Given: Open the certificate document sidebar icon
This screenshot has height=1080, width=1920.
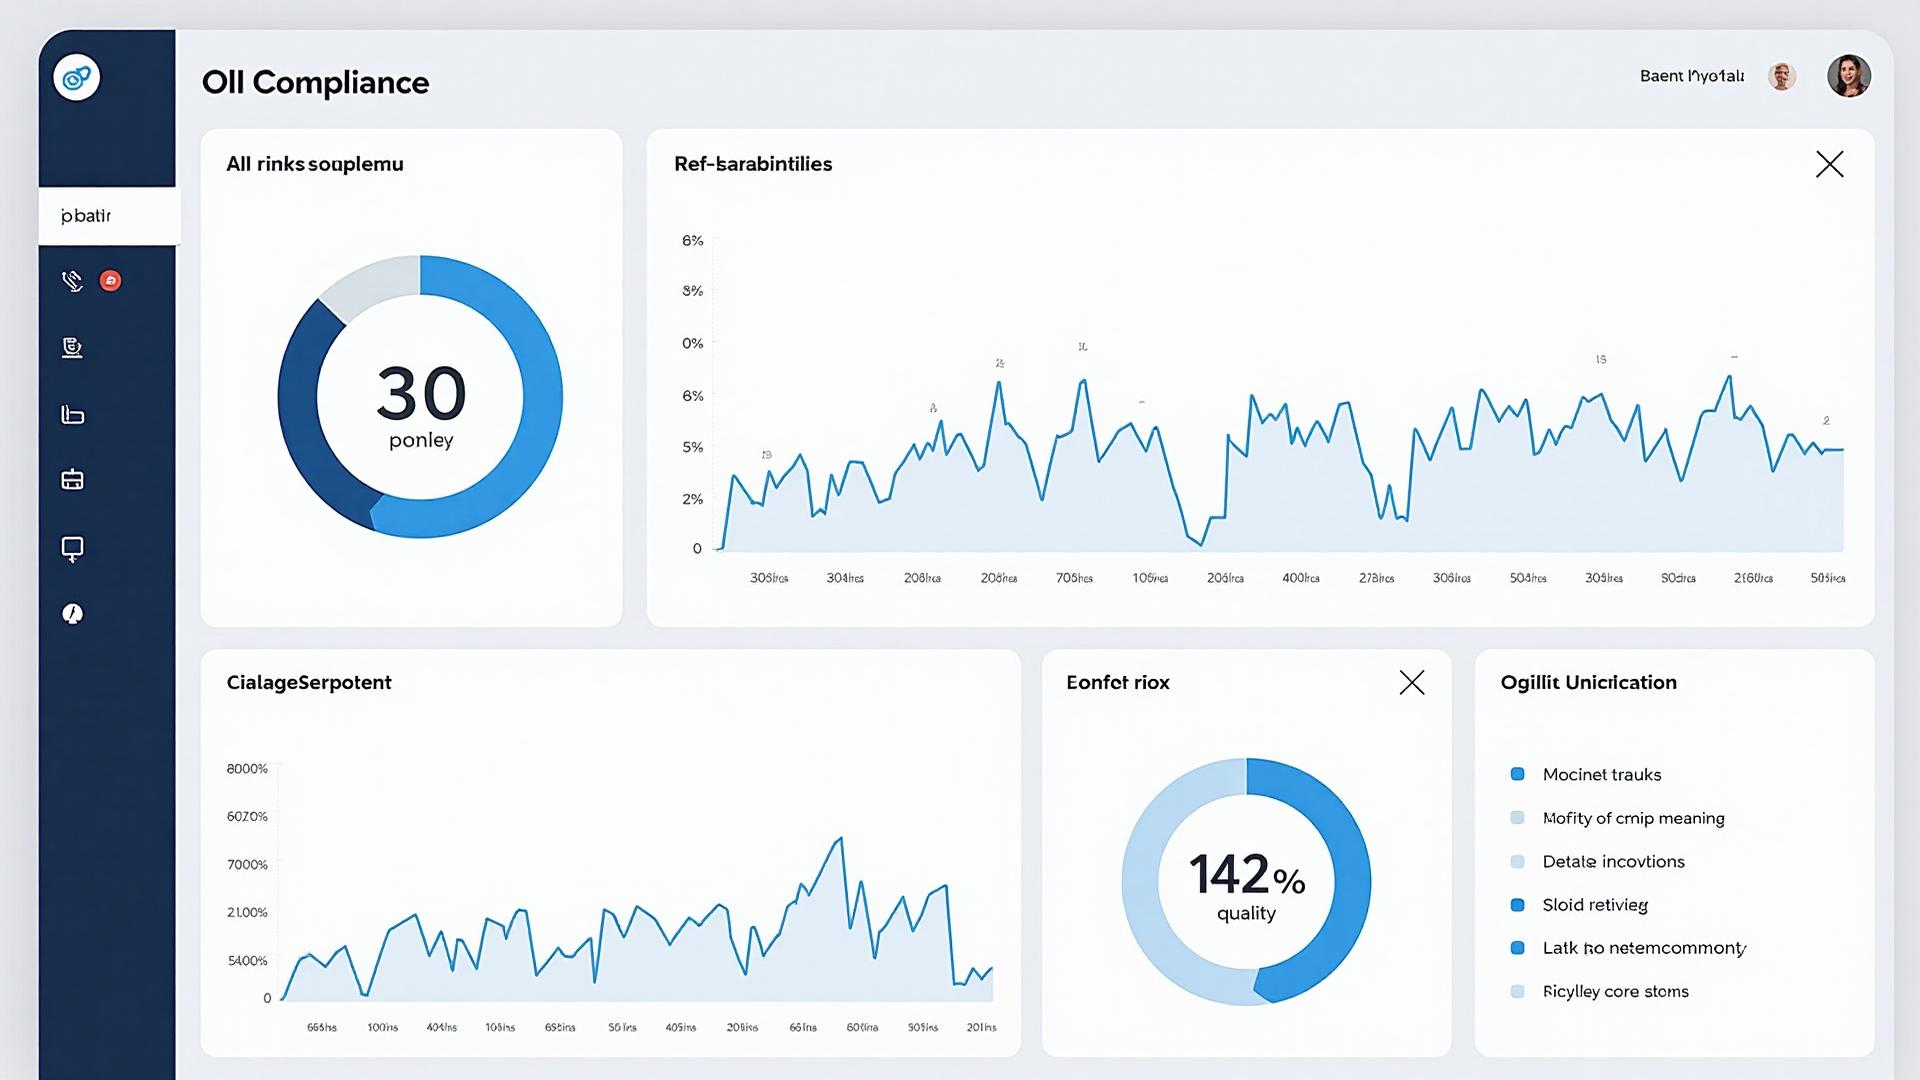Looking at the screenshot, I should pos(72,347).
